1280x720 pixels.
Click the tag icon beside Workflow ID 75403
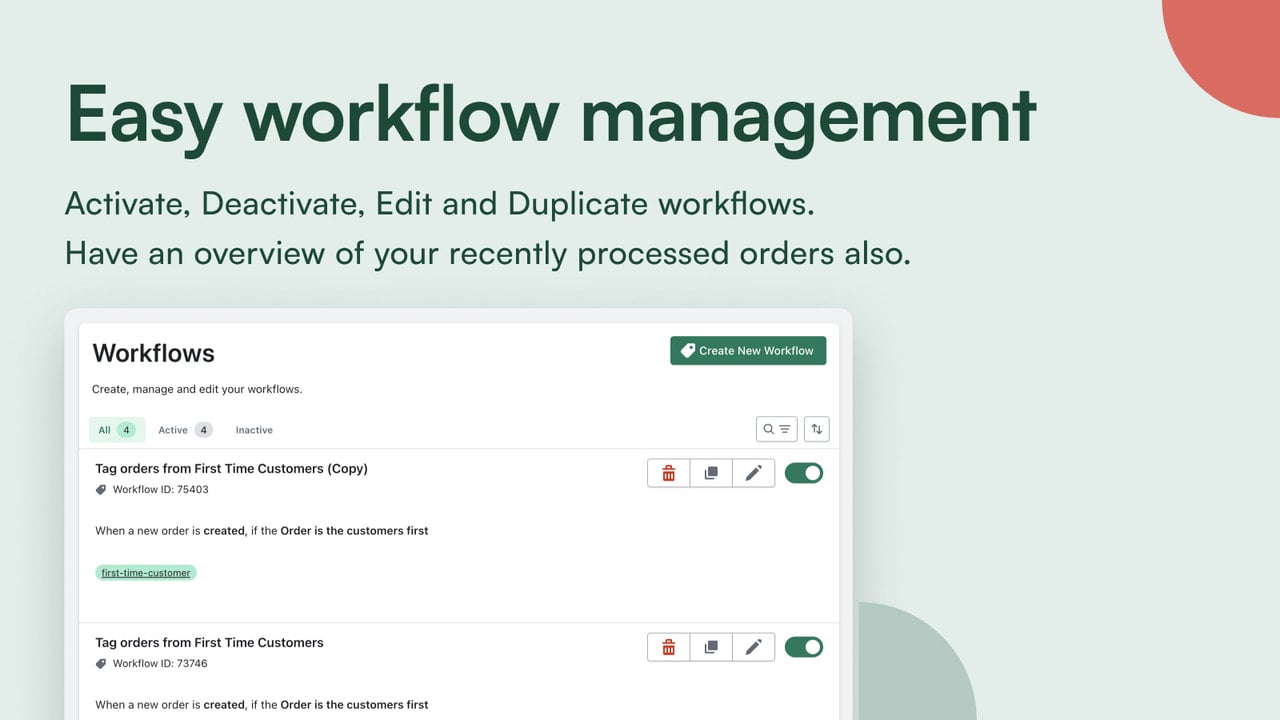101,490
